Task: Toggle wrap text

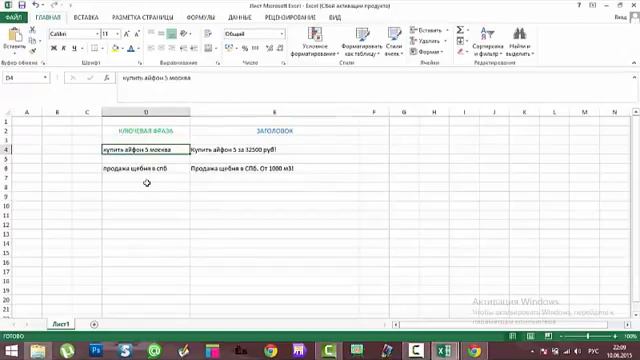Action: 208,33
